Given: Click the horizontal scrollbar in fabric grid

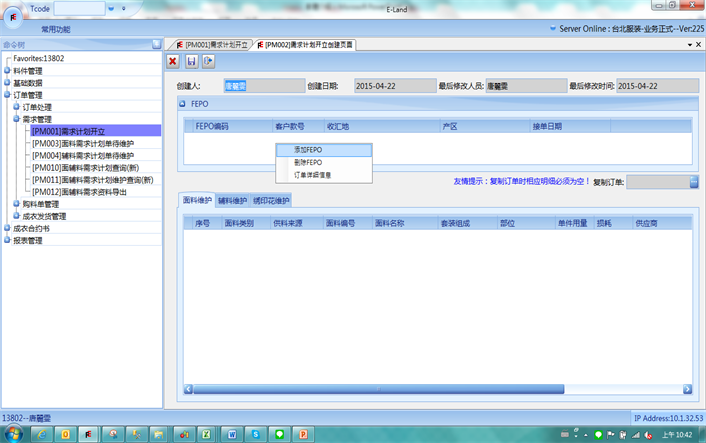Looking at the screenshot, I should click(x=435, y=389).
